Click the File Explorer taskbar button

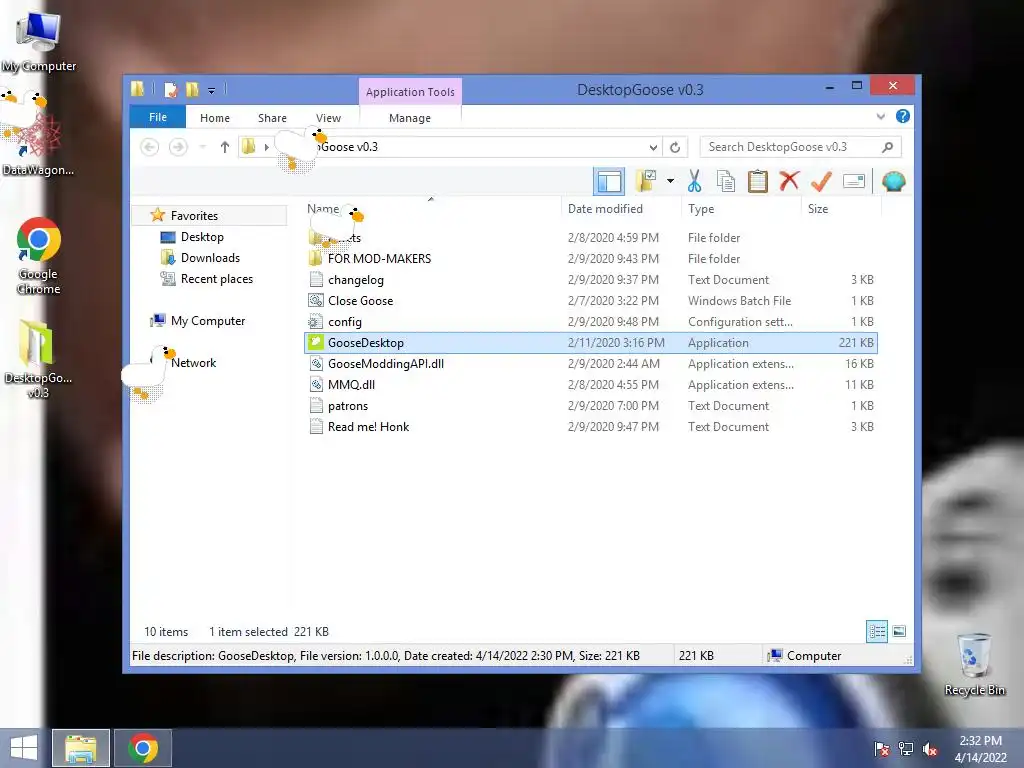pyautogui.click(x=80, y=748)
